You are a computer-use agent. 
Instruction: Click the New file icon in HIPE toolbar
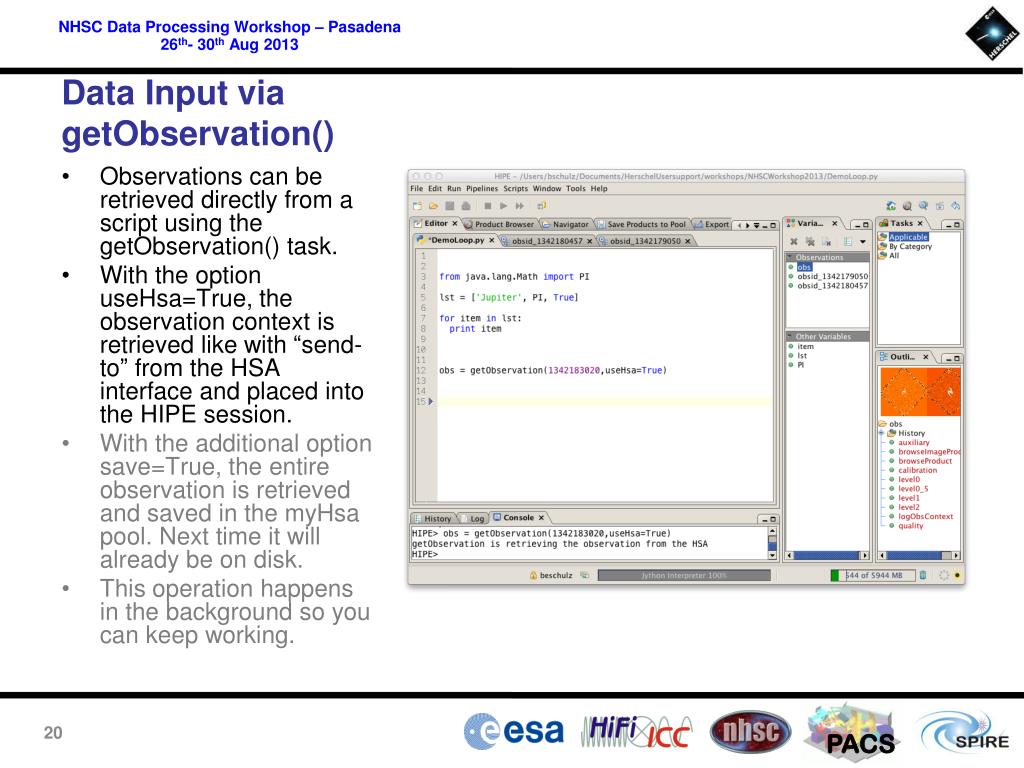pos(417,206)
